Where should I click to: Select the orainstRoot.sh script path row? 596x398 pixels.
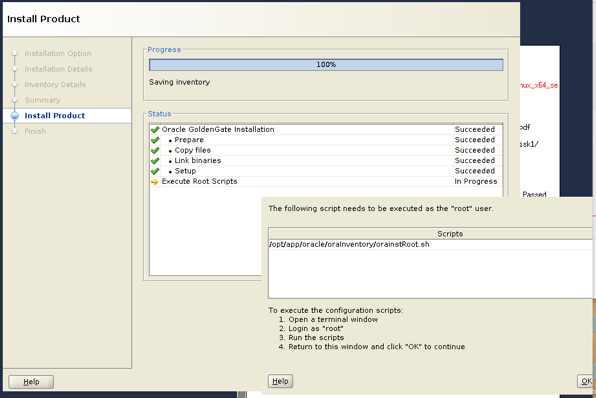click(x=430, y=244)
